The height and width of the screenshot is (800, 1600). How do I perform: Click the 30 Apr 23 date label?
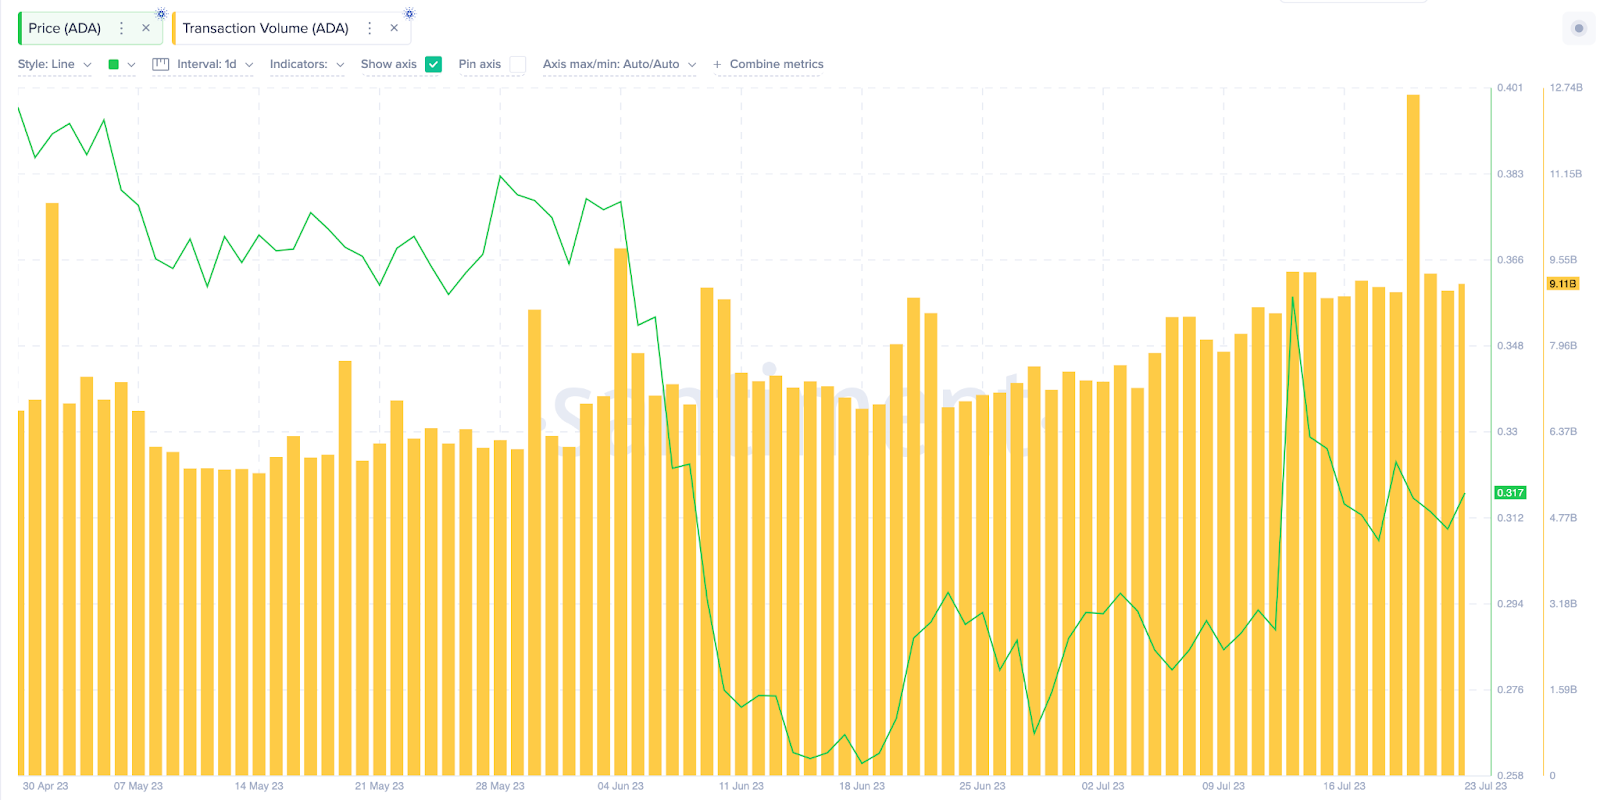click(45, 786)
